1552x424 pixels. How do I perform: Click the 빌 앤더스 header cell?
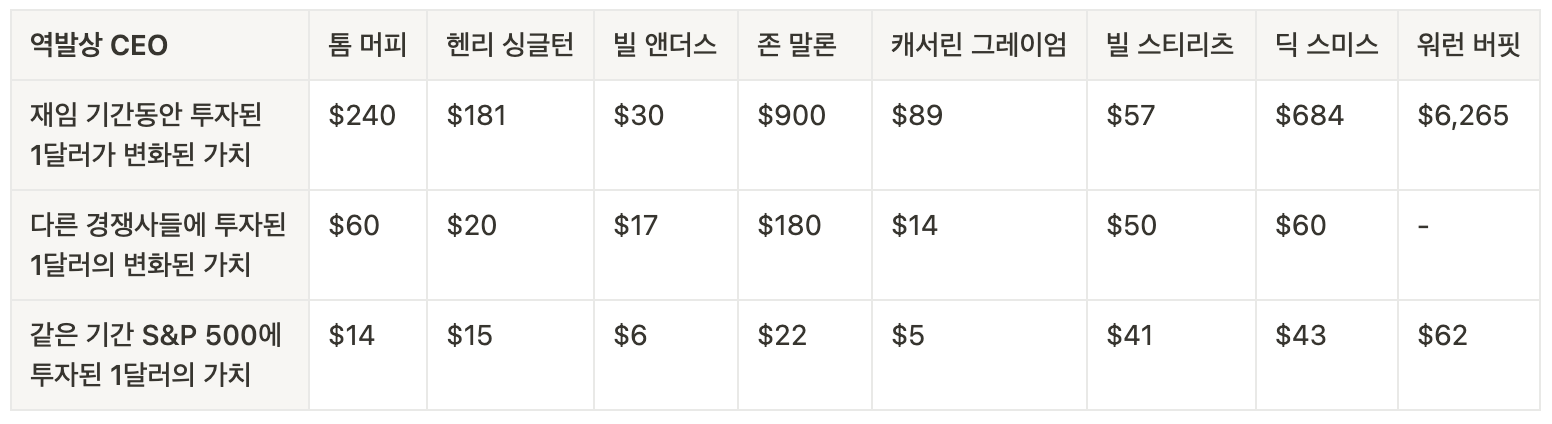point(666,46)
